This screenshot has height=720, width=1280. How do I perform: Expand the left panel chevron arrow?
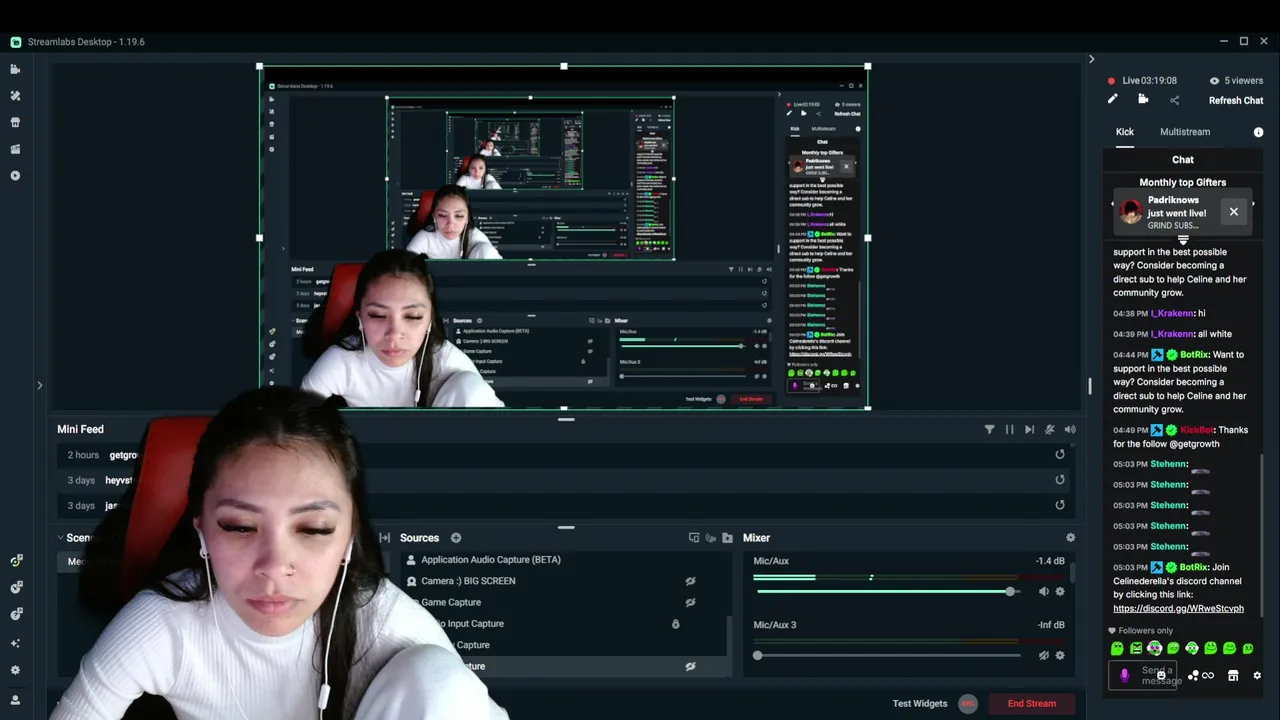pyautogui.click(x=39, y=385)
